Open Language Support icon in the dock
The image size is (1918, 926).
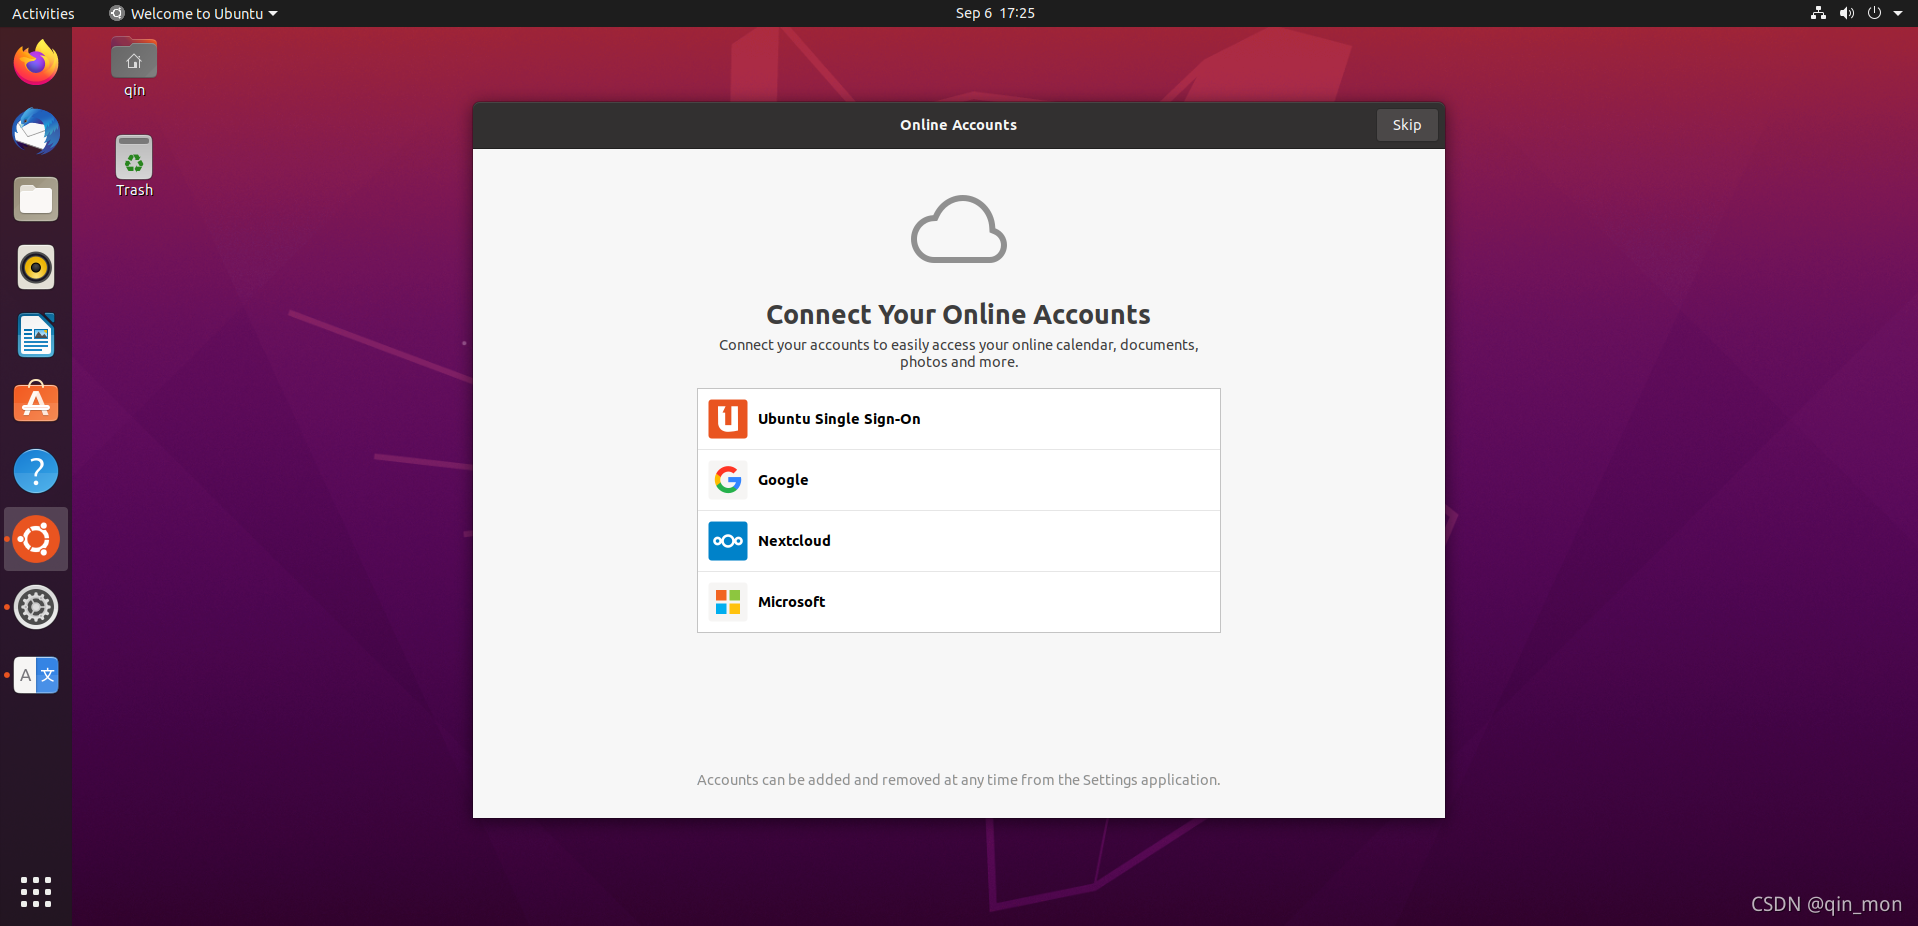tap(36, 675)
